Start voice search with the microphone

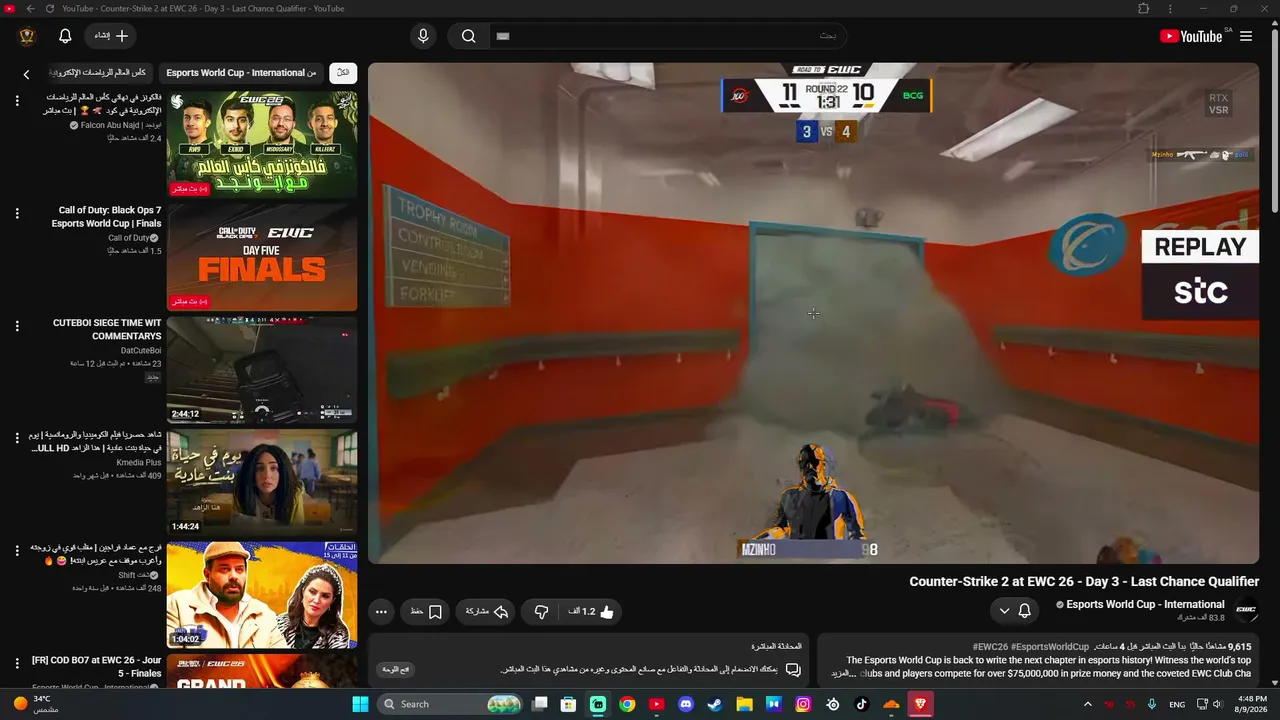click(423, 36)
